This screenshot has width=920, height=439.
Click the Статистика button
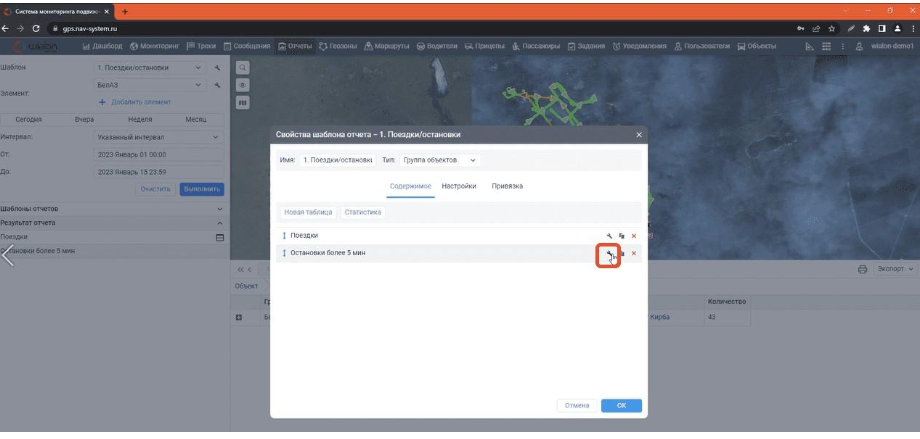pos(362,212)
